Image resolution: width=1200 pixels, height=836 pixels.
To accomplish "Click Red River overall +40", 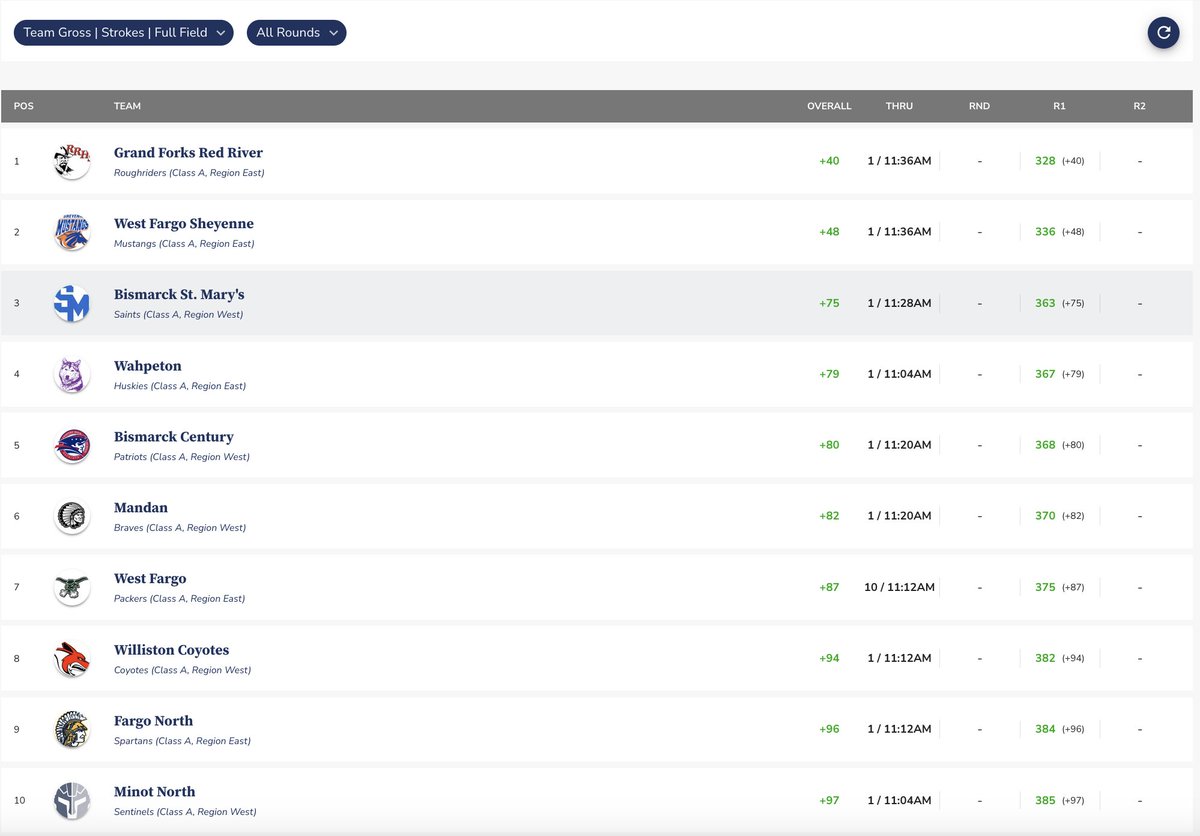I will [x=829, y=161].
